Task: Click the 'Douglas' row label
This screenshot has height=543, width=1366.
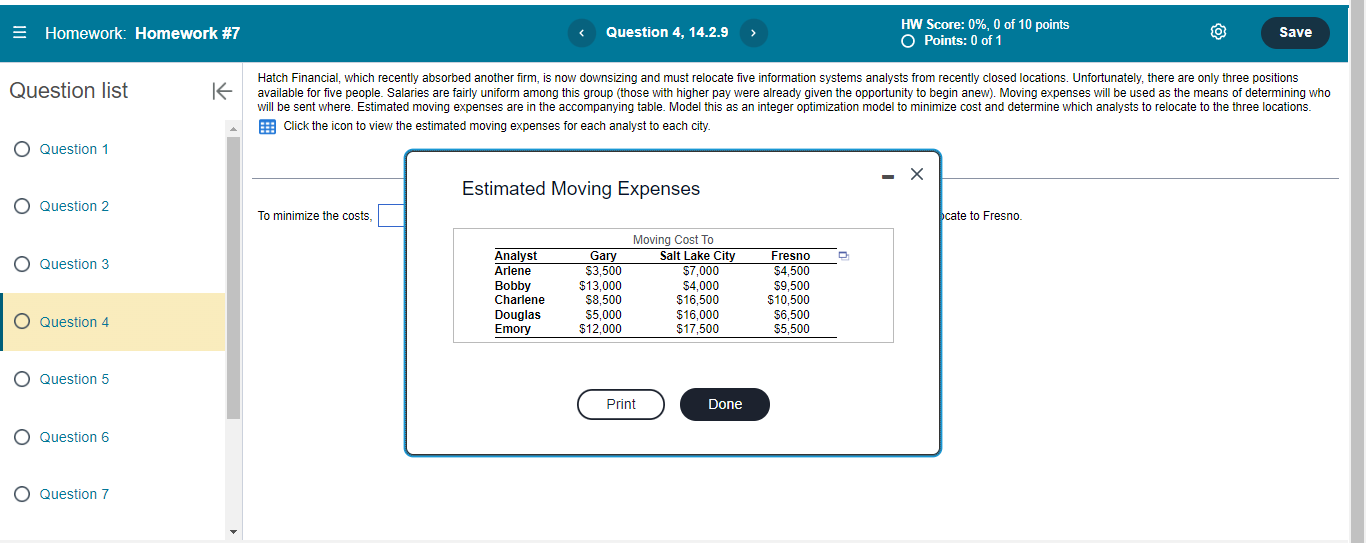Action: point(518,315)
